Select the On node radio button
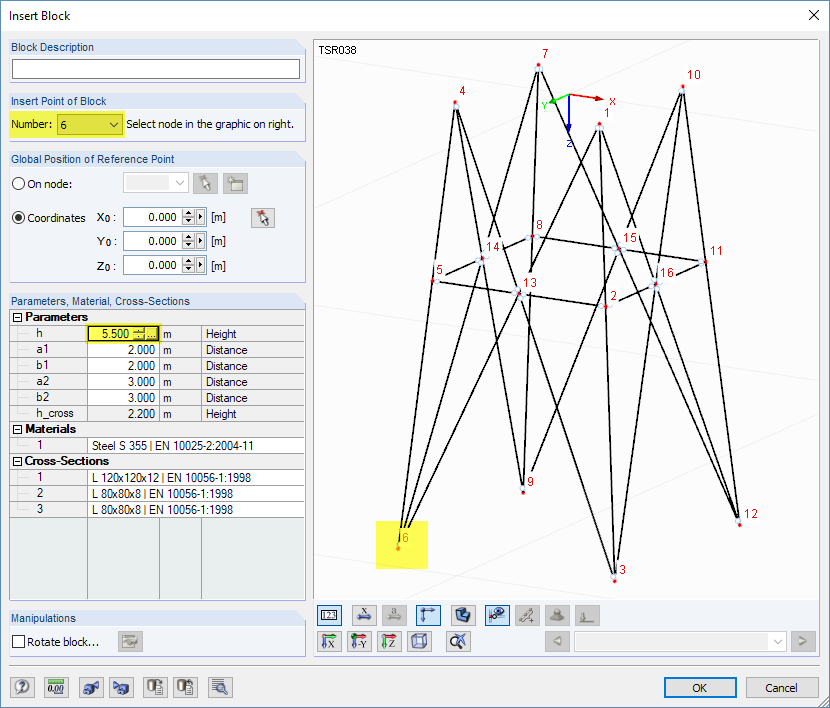Screen dimensions: 830x708 point(19,184)
